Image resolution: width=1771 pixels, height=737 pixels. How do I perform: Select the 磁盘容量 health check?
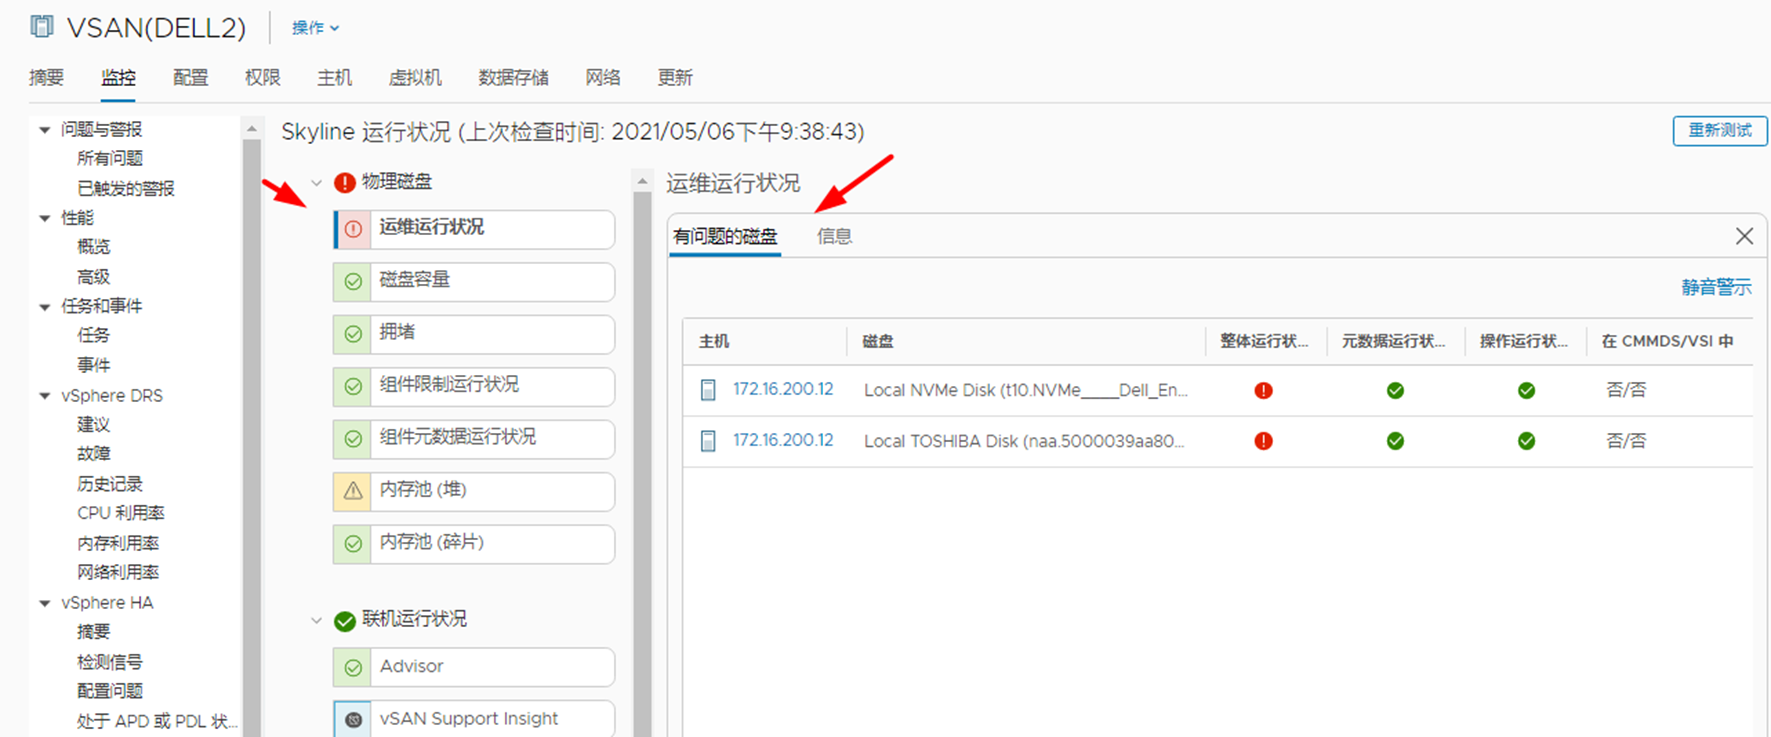coord(474,282)
